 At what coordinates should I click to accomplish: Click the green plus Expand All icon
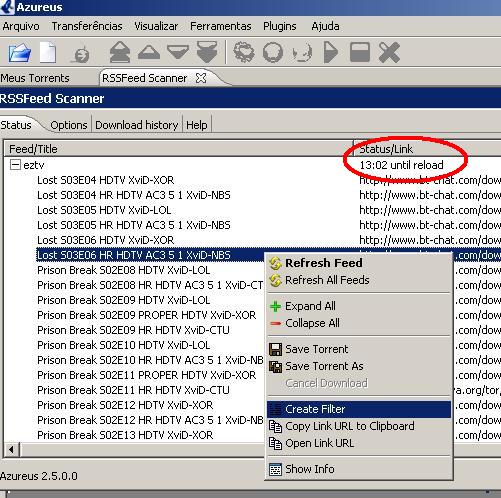275,306
